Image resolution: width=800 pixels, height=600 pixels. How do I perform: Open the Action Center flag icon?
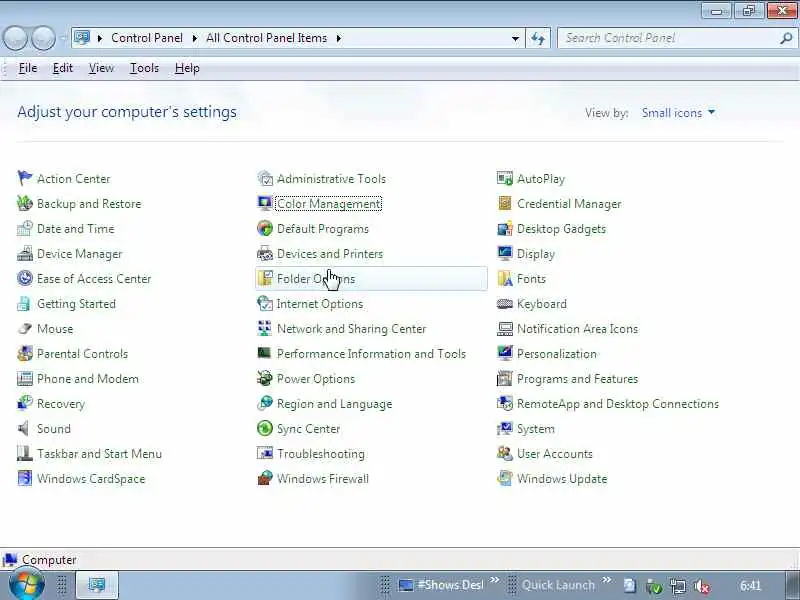24,178
